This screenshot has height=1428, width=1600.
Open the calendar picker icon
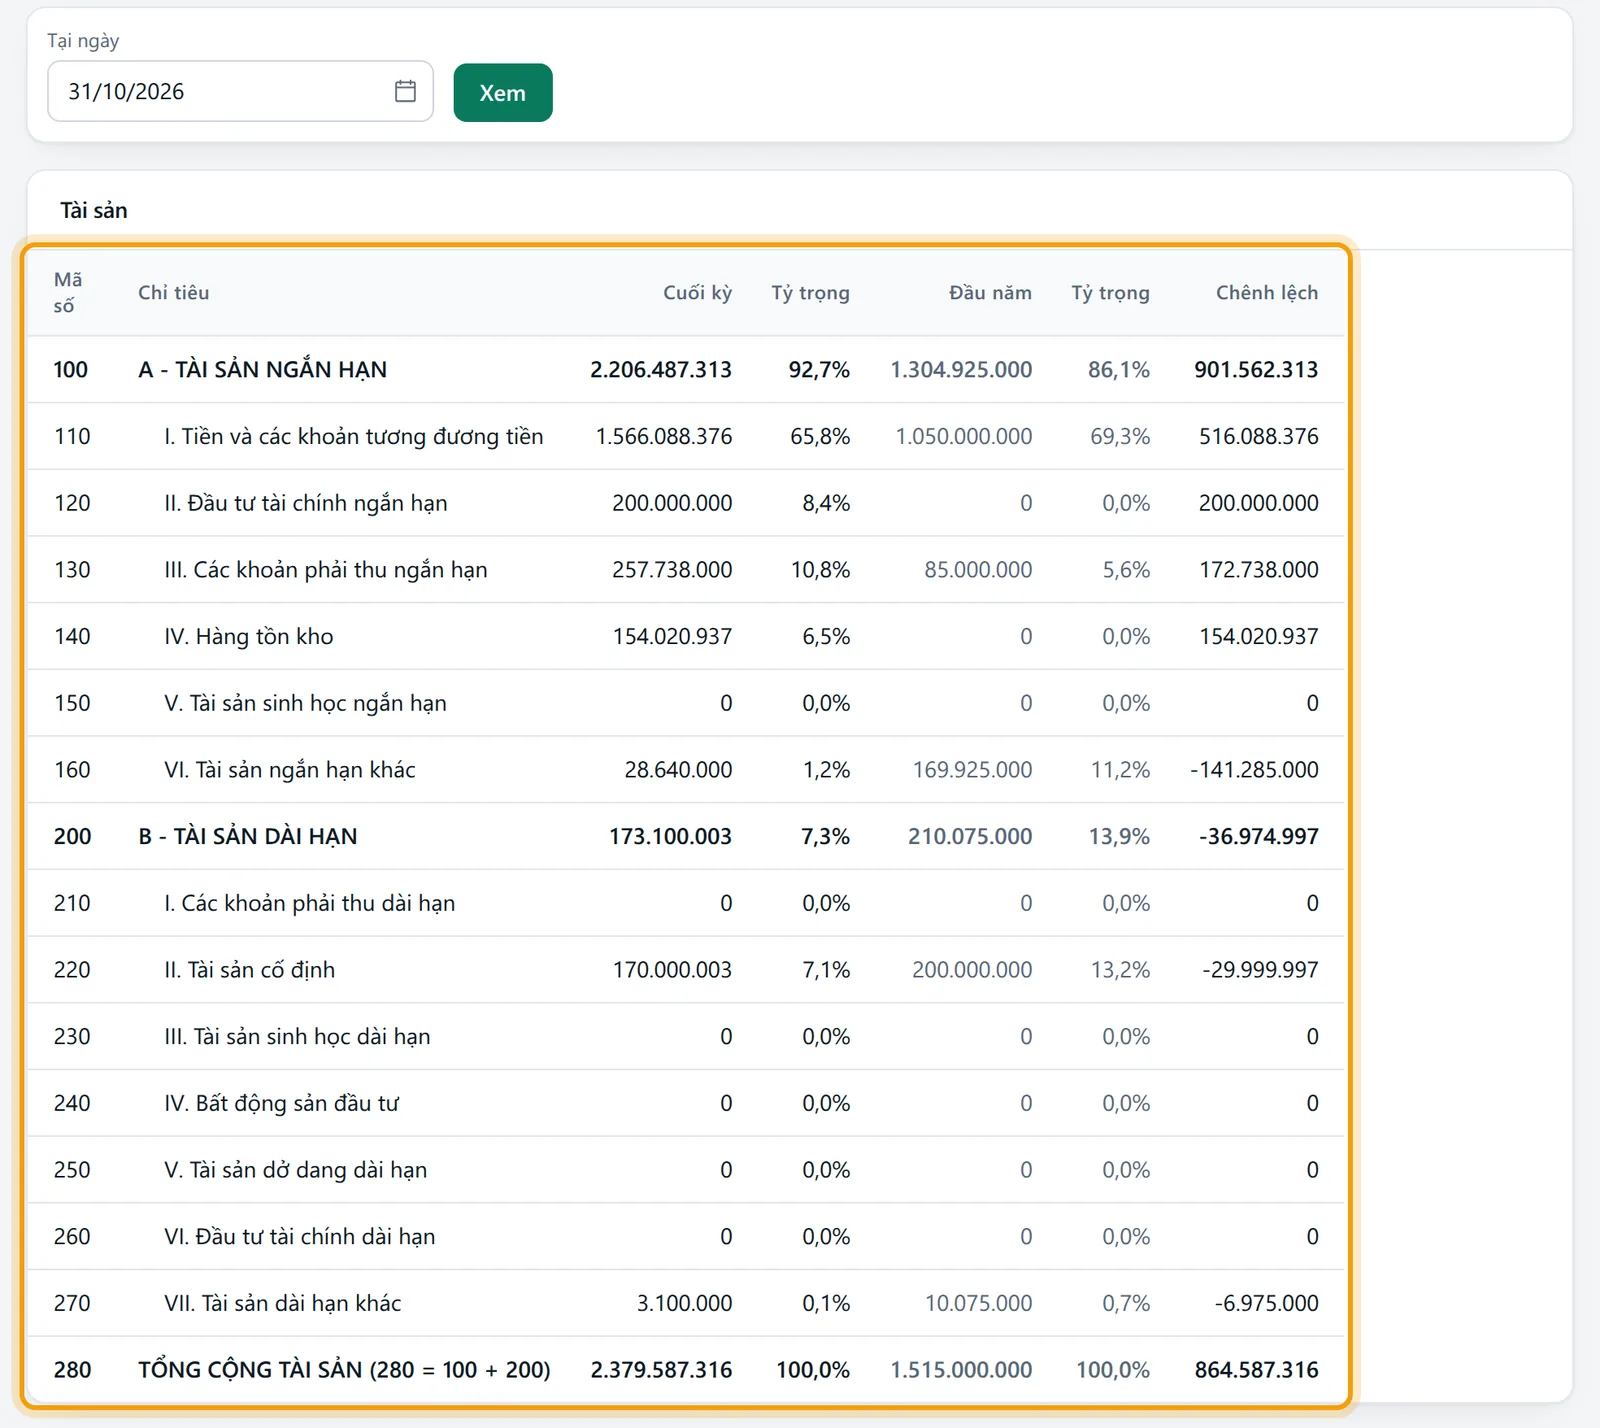(x=405, y=91)
